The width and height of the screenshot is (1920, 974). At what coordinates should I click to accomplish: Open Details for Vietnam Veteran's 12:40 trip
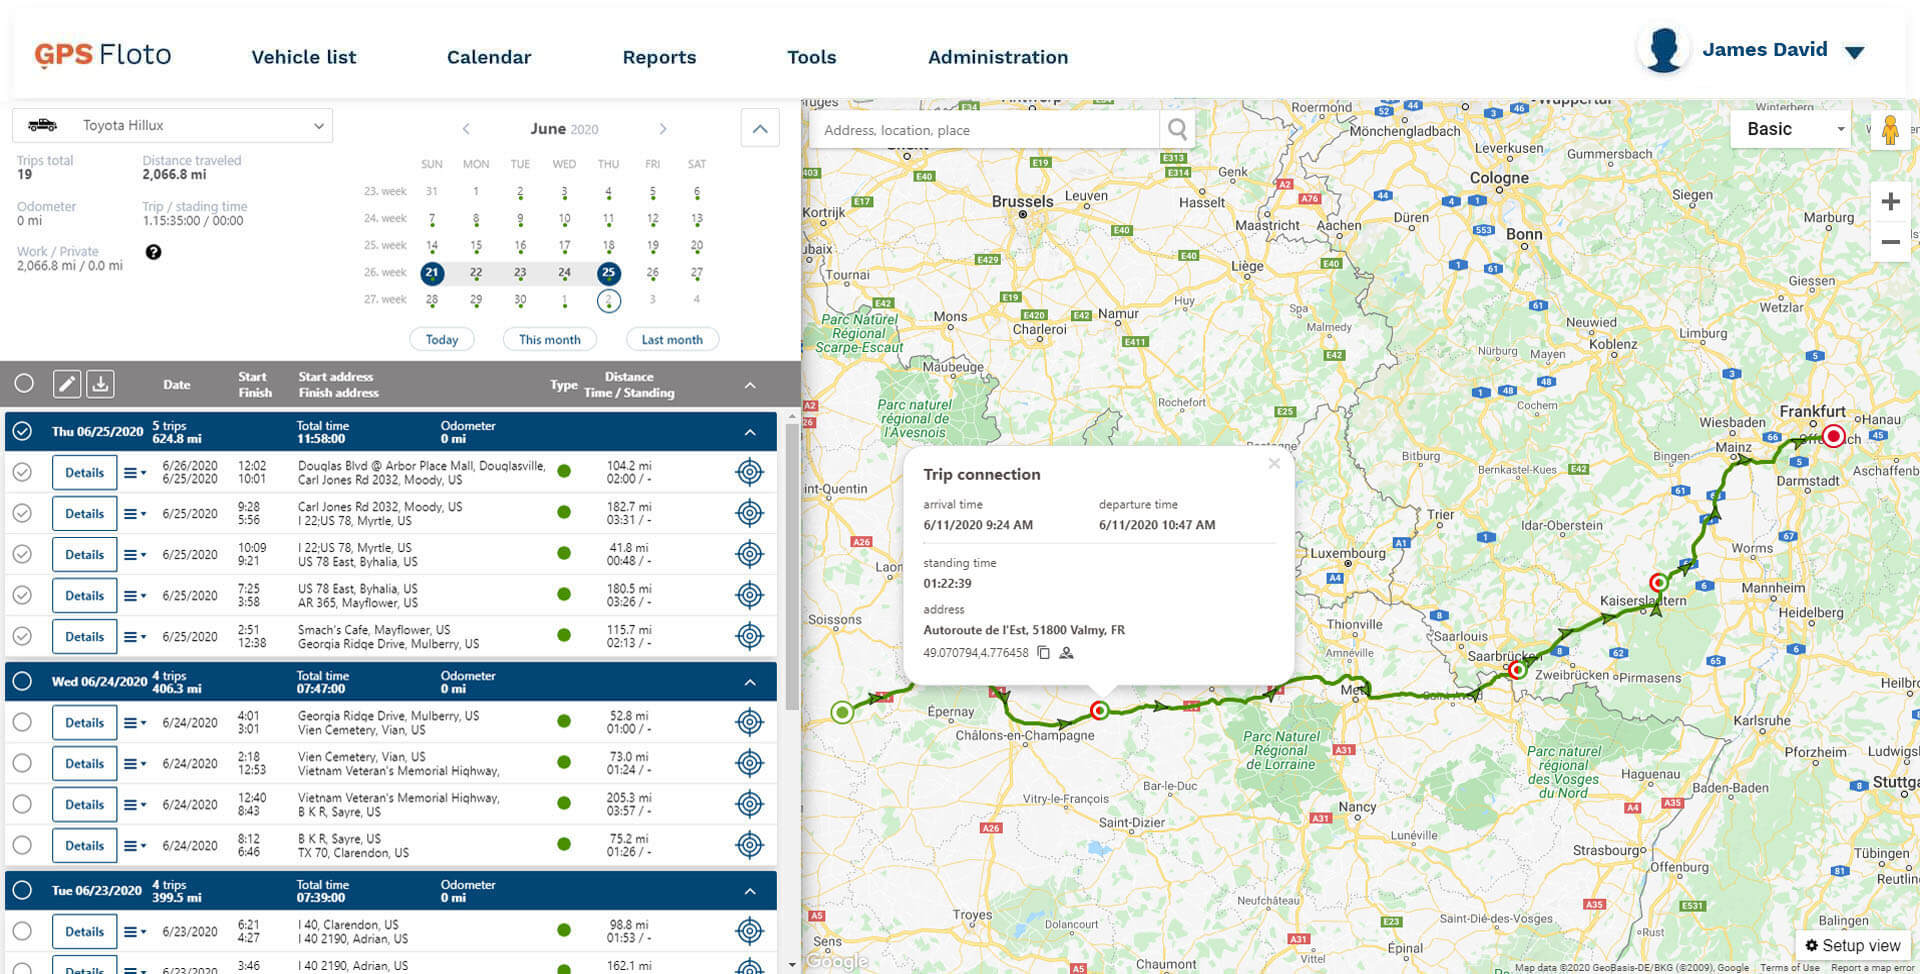[x=84, y=804]
